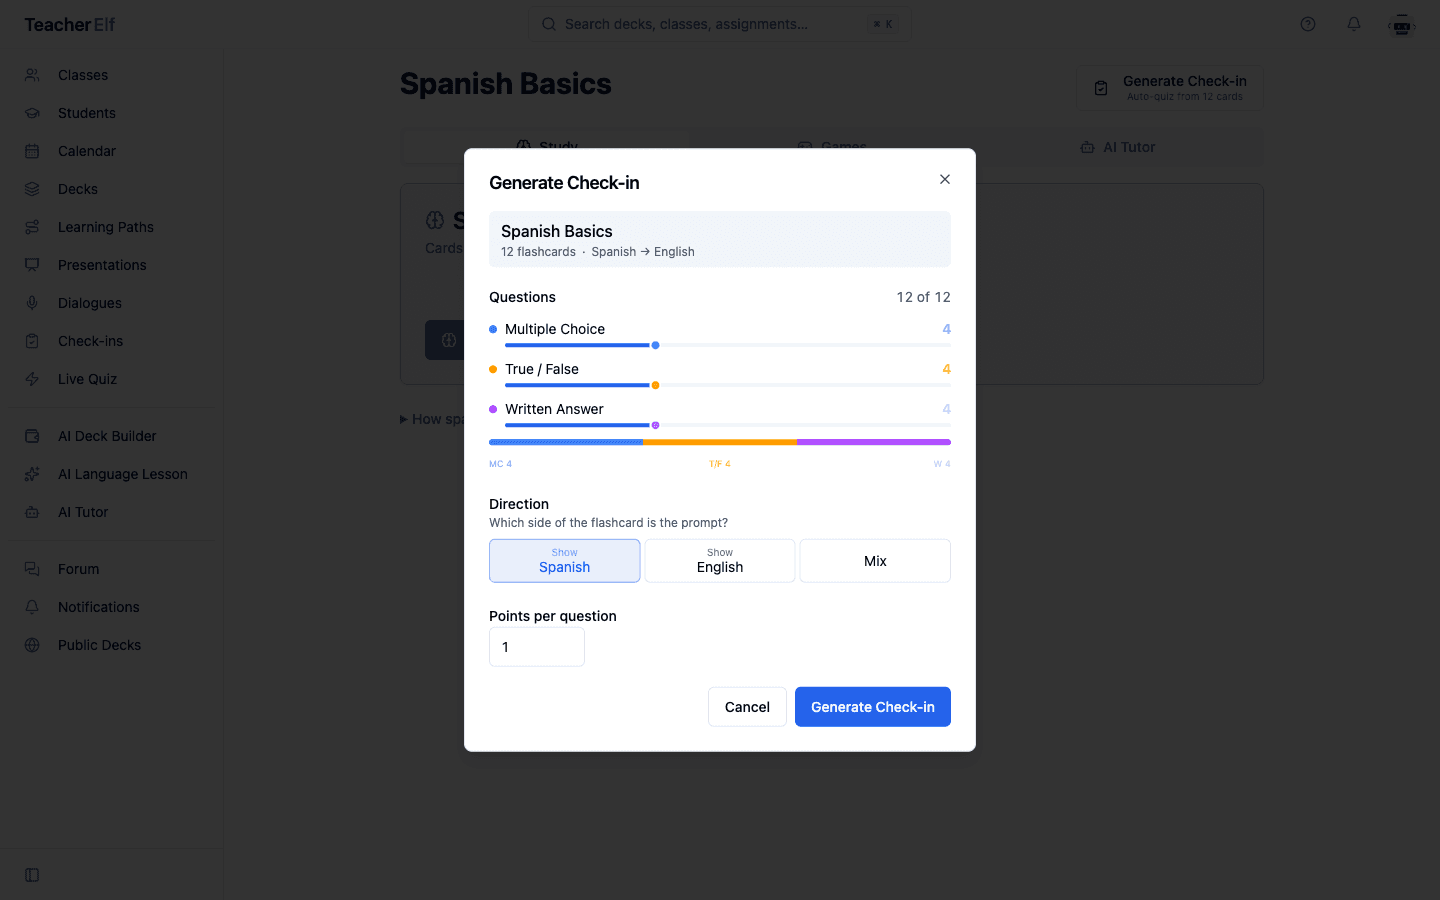1440x900 pixels.
Task: Click the Students graduation cap icon
Action: pos(32,113)
